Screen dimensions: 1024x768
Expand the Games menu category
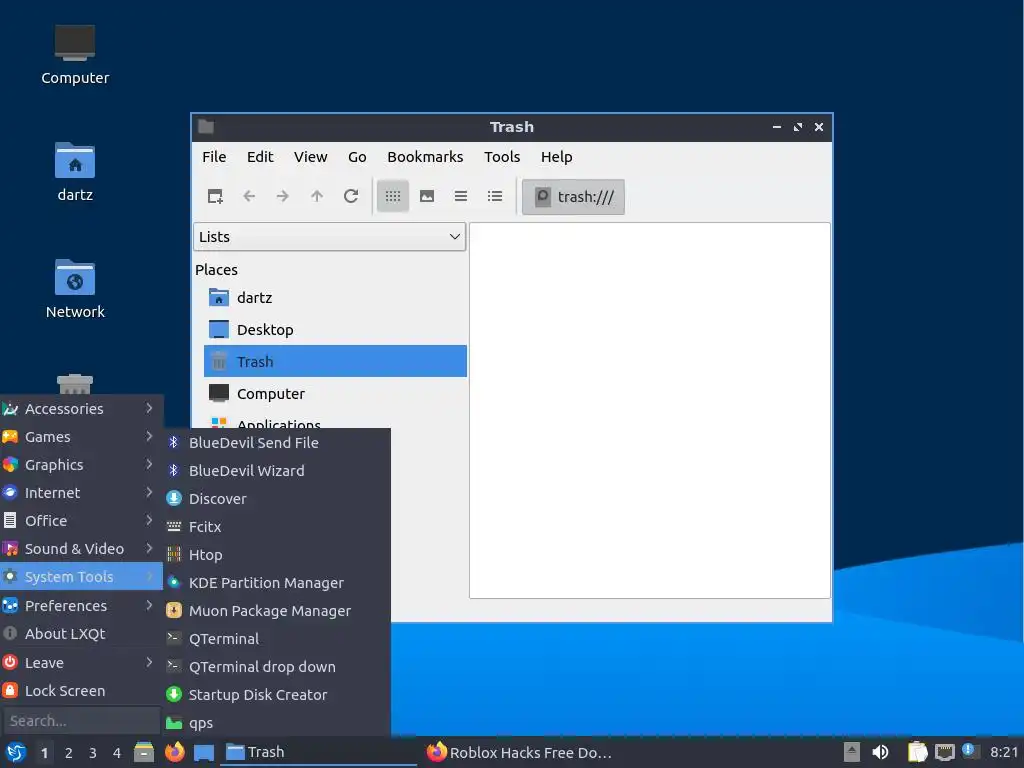[x=81, y=437]
